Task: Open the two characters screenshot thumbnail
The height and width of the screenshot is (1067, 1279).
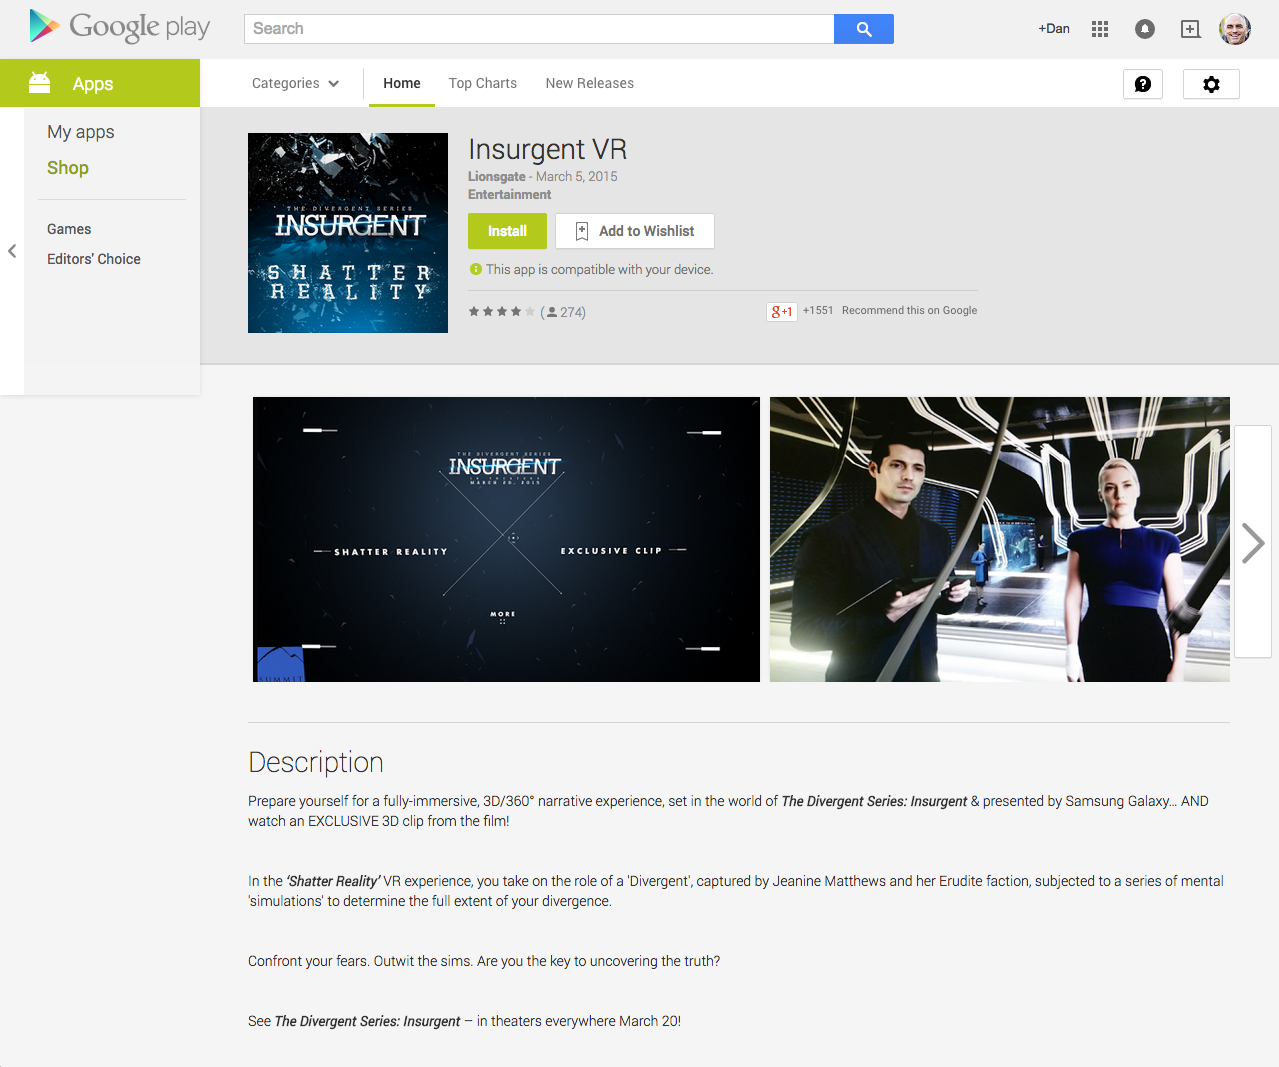Action: pos(1000,540)
